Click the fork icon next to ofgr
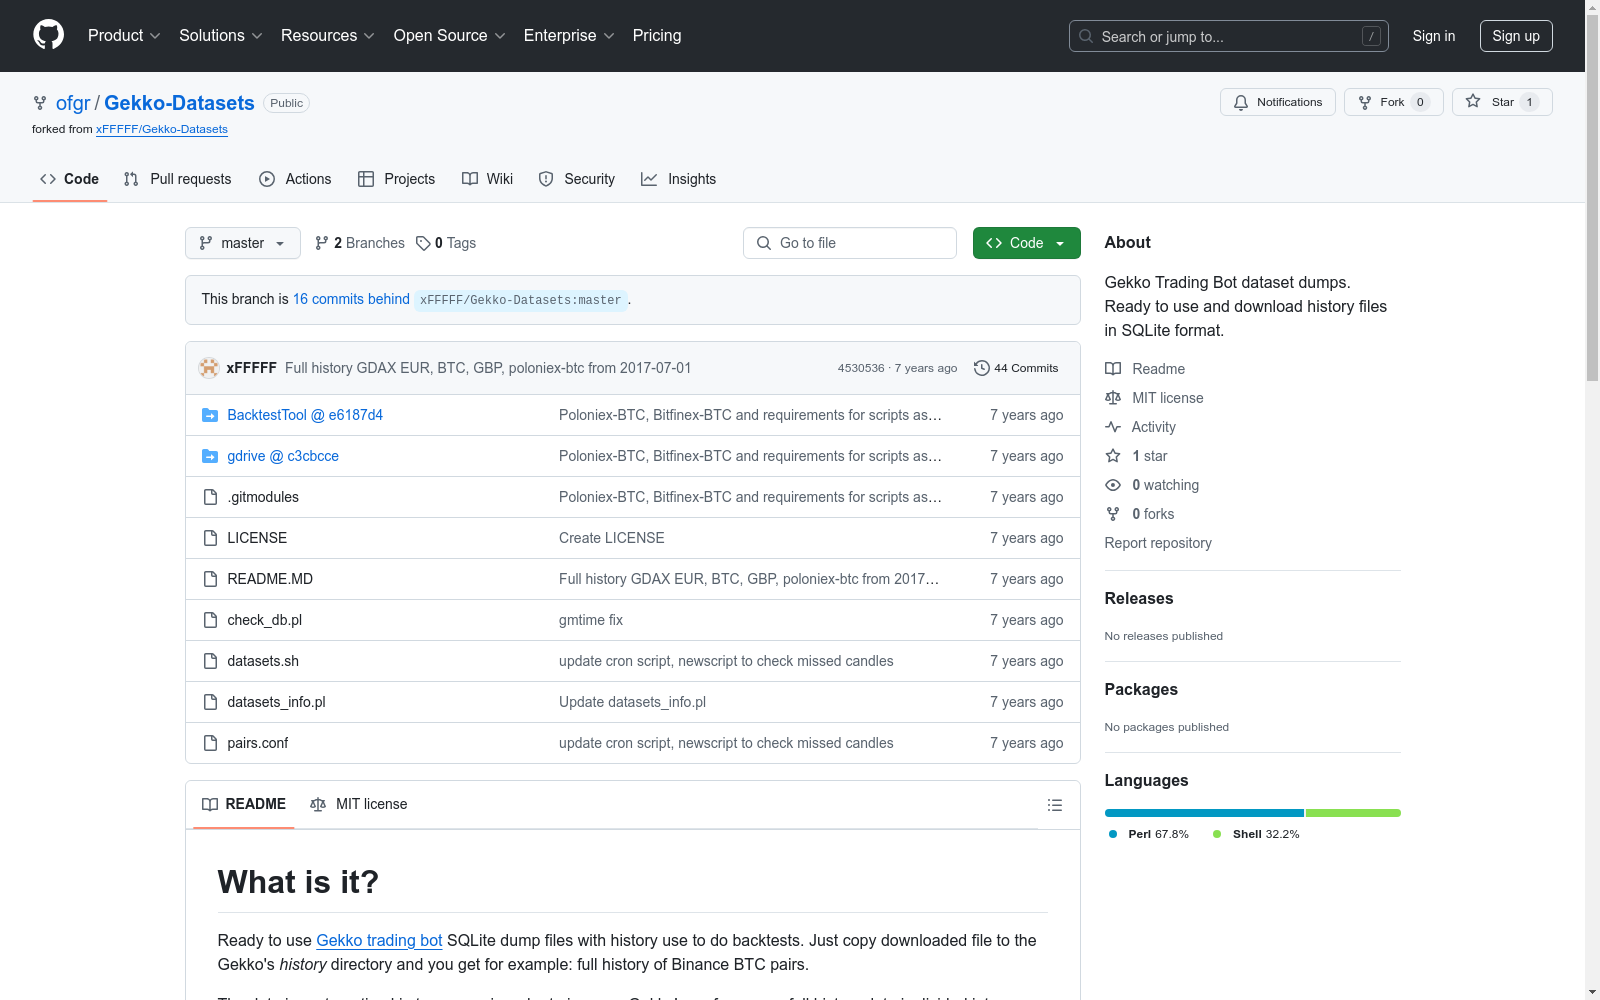1600x1000 pixels. pos(40,103)
